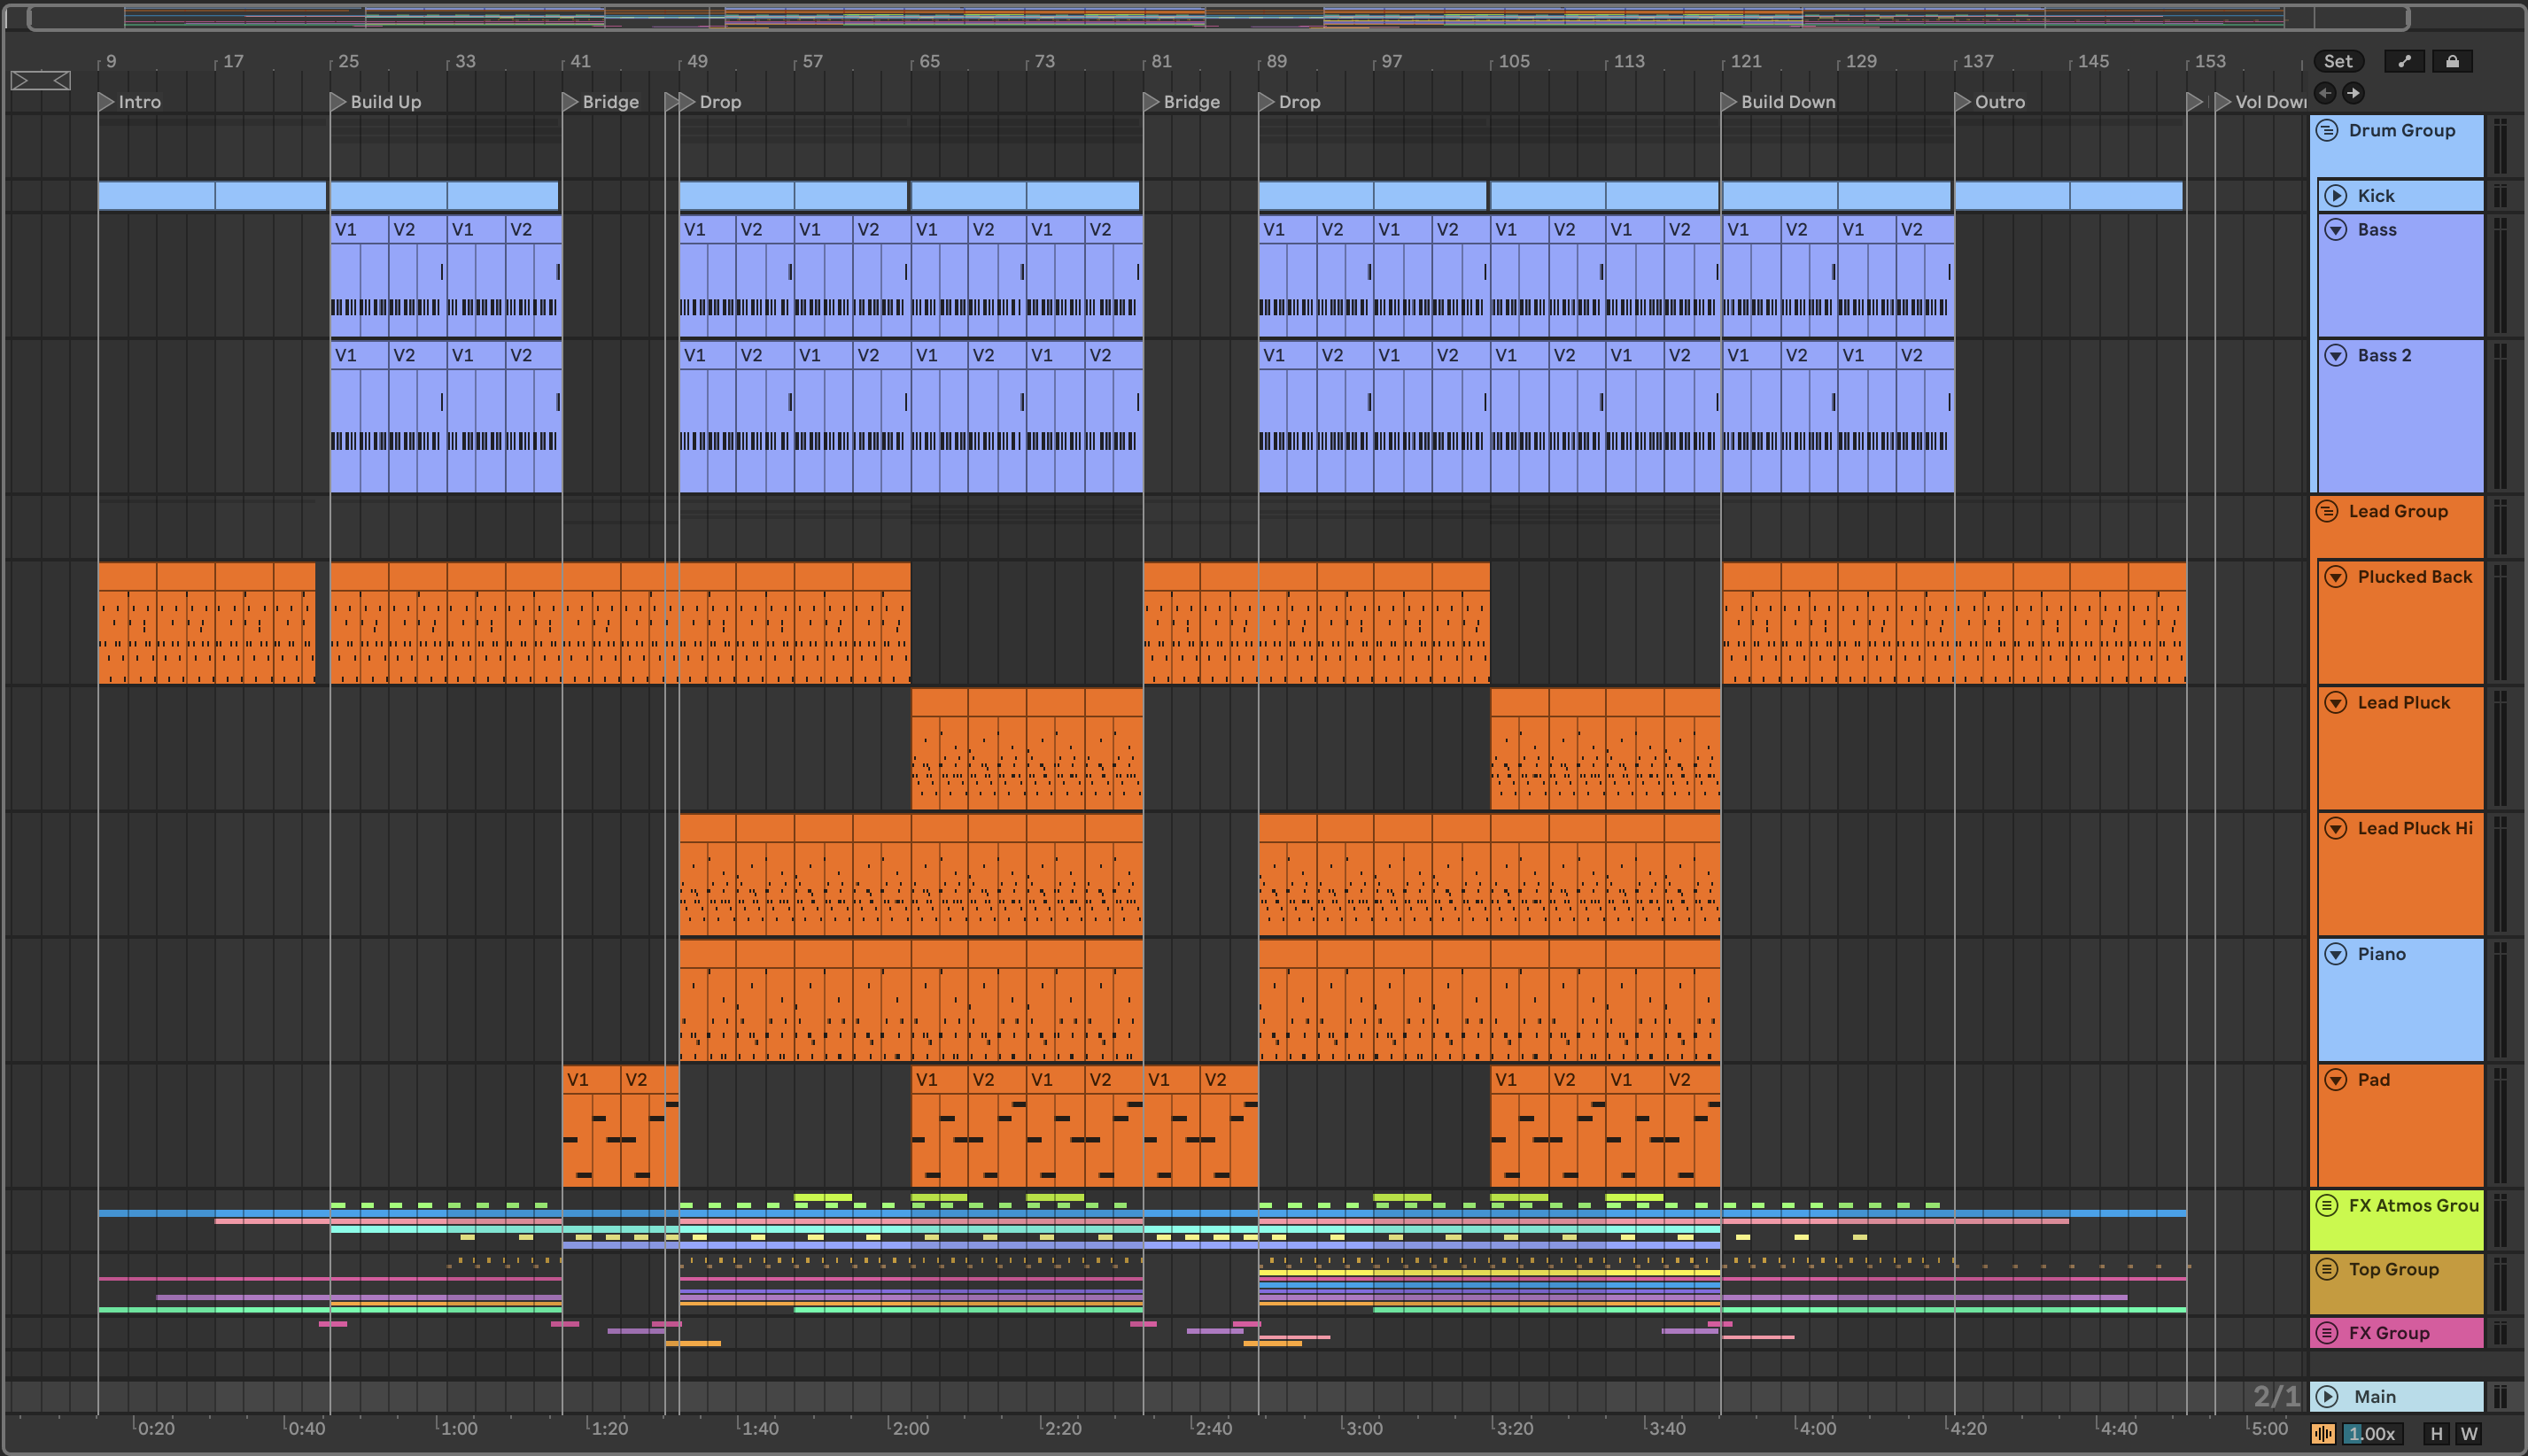
Task: Click the Top Group fold icon
Action: click(2327, 1269)
